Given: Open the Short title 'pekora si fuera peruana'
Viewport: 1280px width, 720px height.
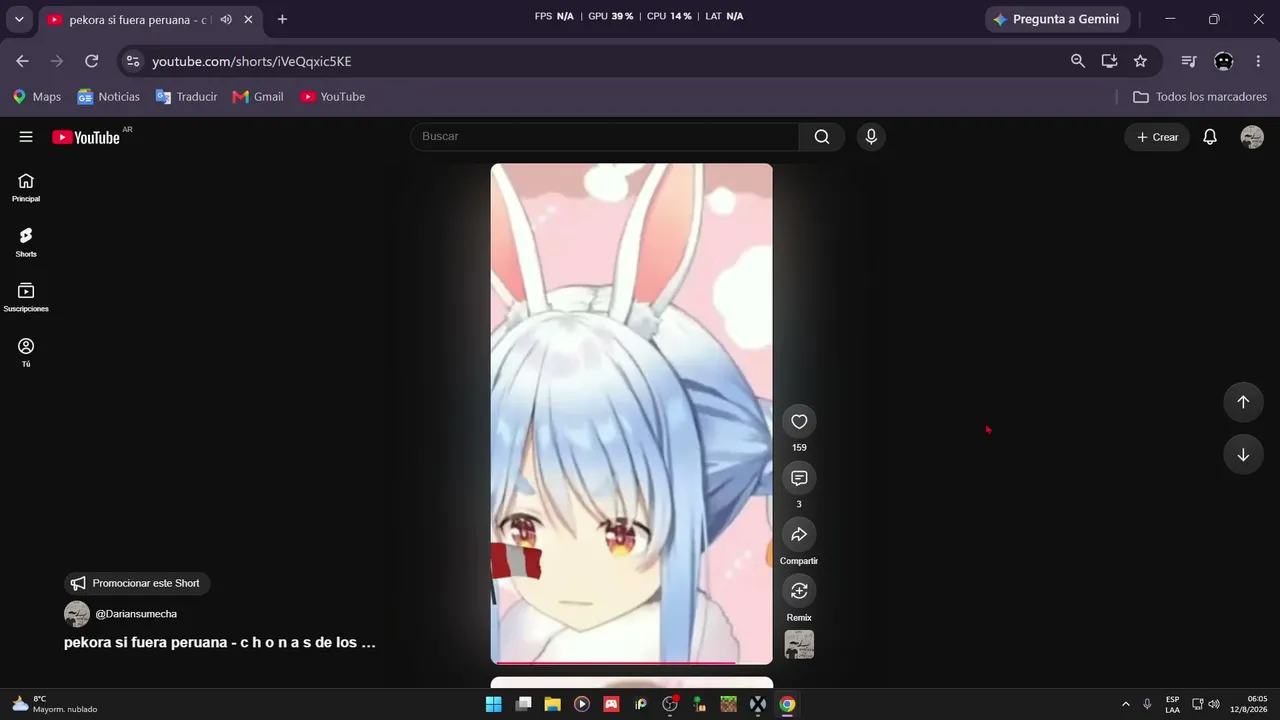Looking at the screenshot, I should click(220, 643).
